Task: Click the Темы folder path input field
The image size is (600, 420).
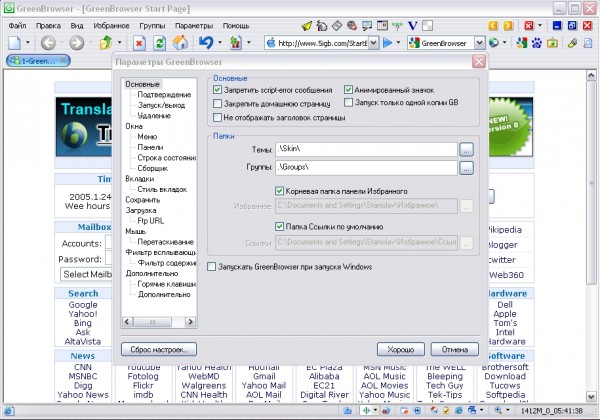Action: (x=366, y=149)
